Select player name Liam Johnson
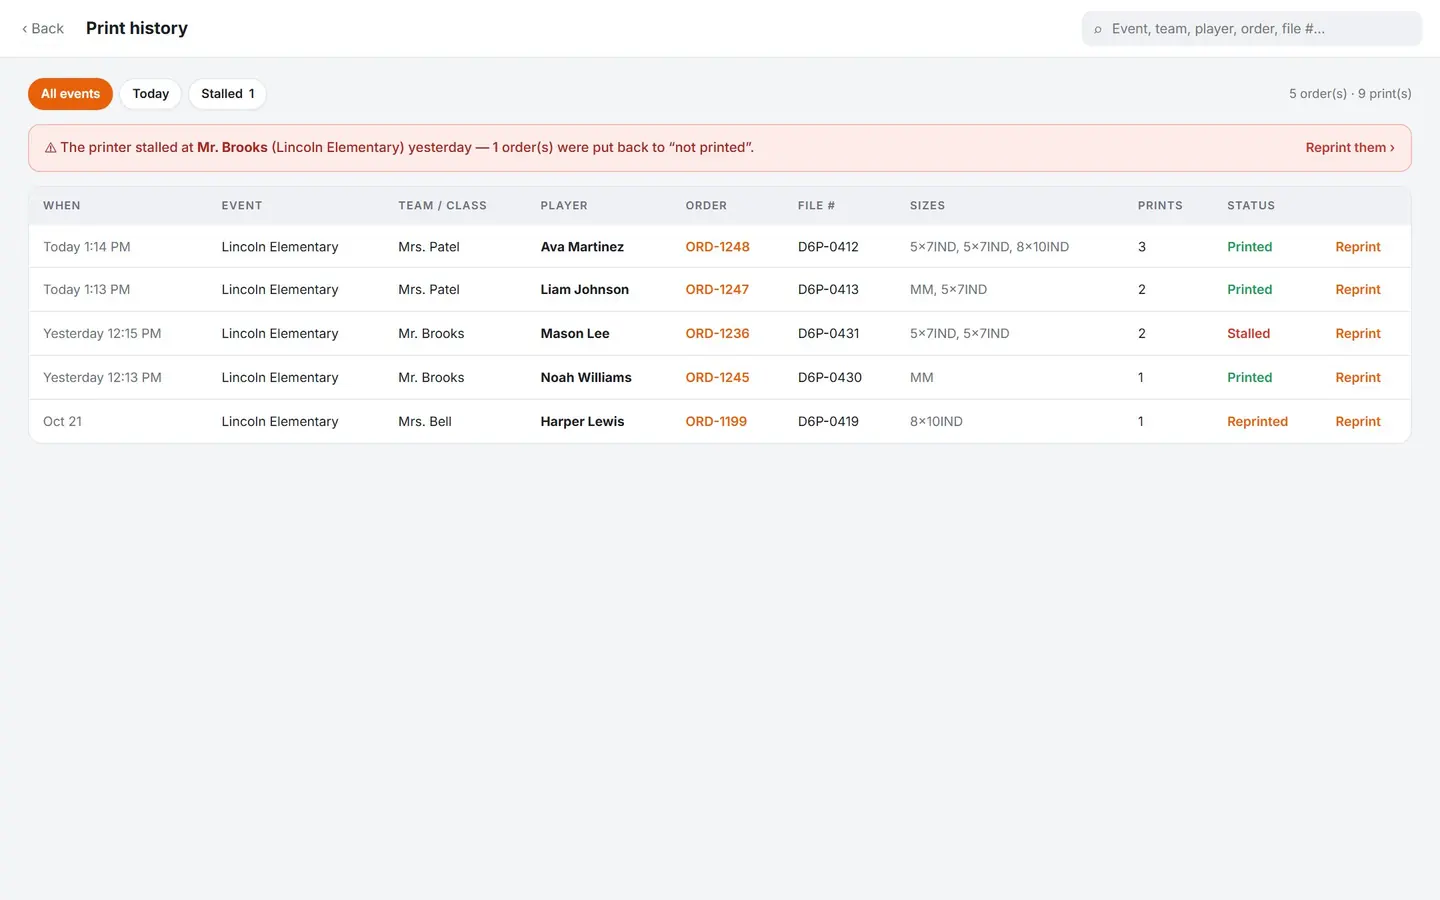 [585, 290]
